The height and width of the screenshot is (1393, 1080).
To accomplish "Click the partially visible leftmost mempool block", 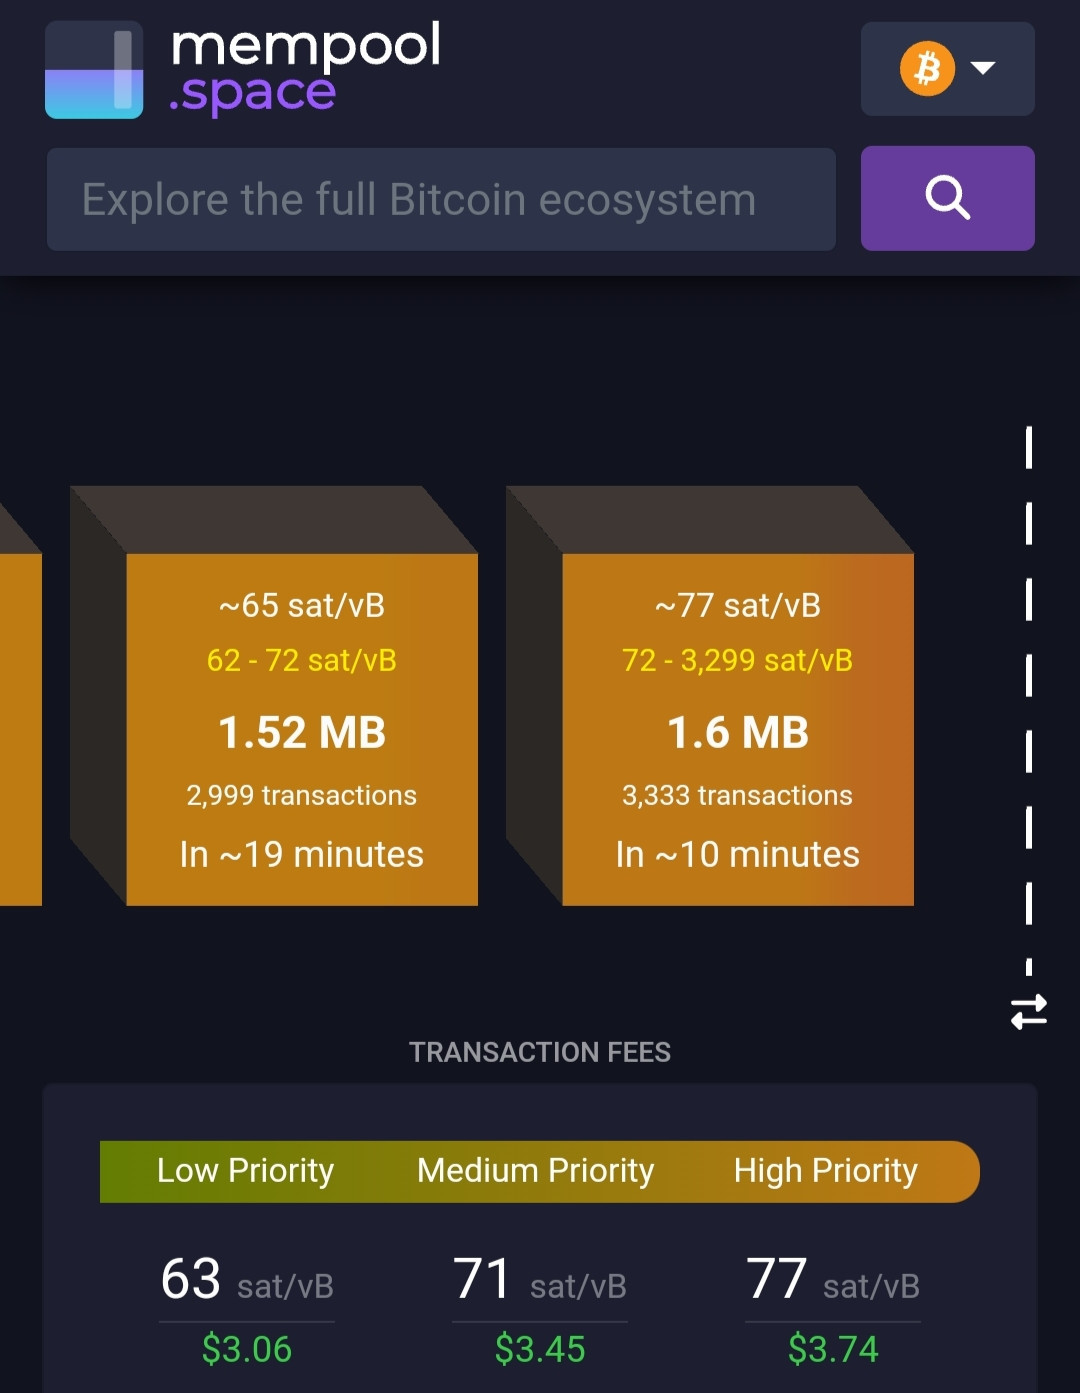I will click(x=20, y=729).
